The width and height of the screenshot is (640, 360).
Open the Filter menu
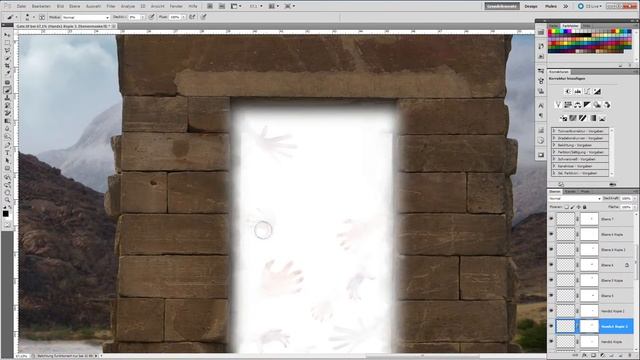click(x=111, y=6)
